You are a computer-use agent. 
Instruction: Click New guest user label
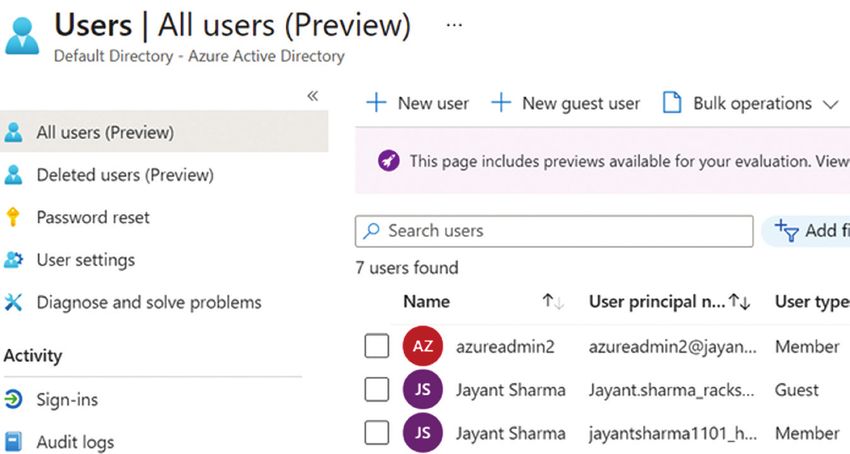(581, 103)
